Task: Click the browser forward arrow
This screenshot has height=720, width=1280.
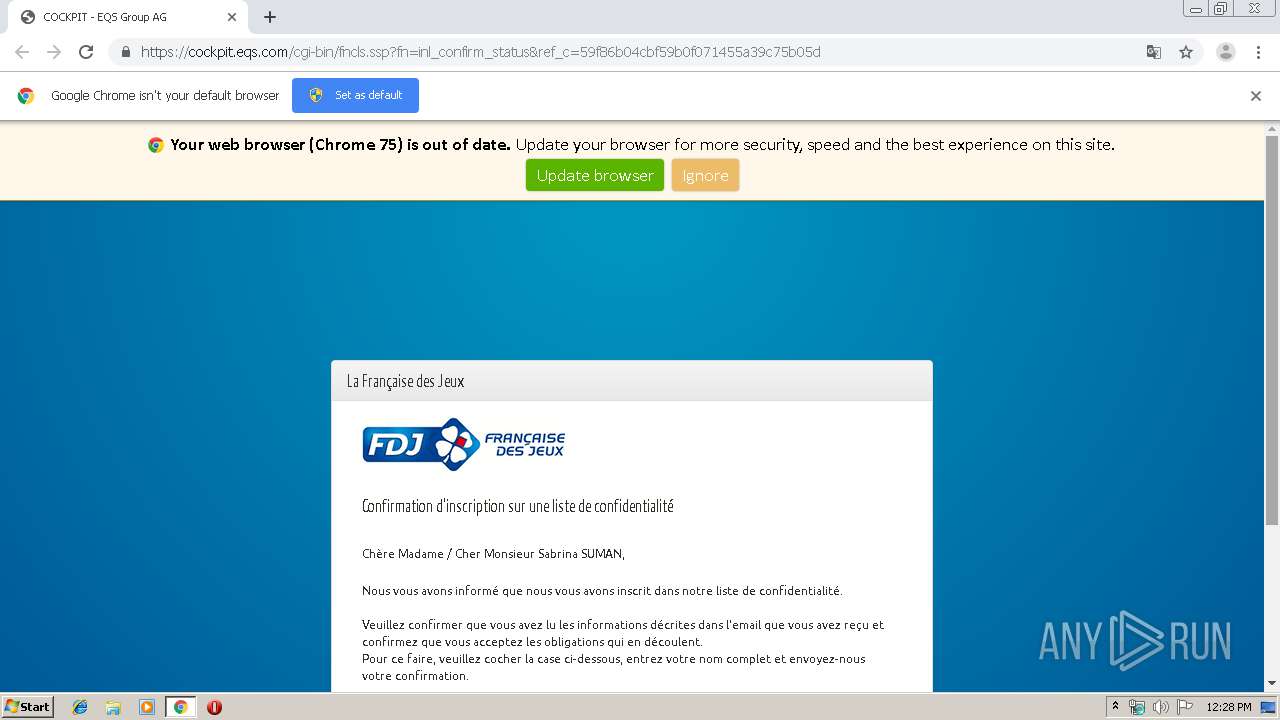Action: (x=54, y=52)
